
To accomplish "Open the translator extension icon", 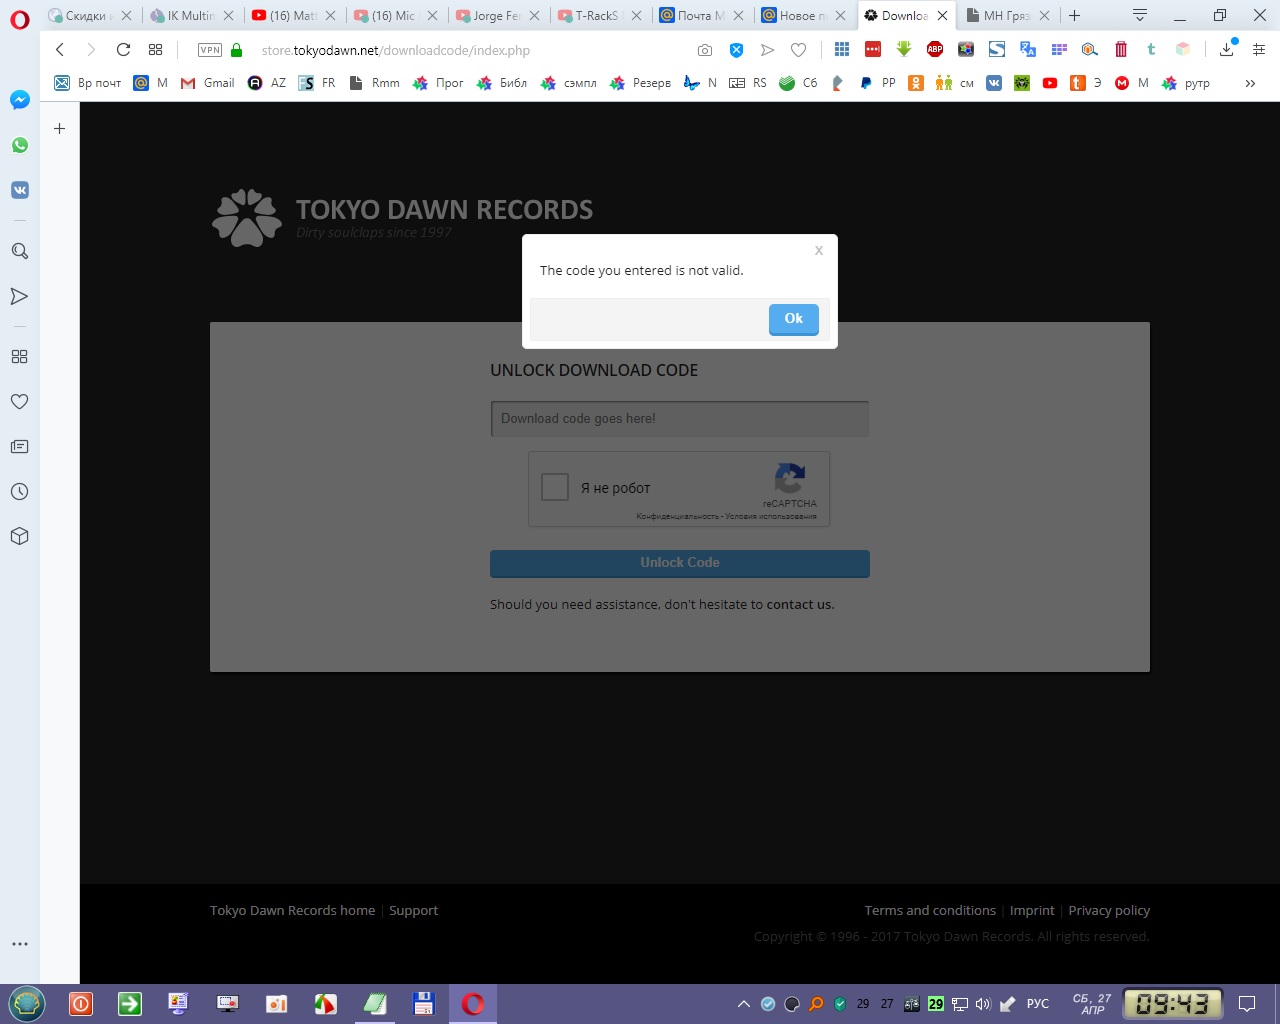I will click(x=1028, y=49).
